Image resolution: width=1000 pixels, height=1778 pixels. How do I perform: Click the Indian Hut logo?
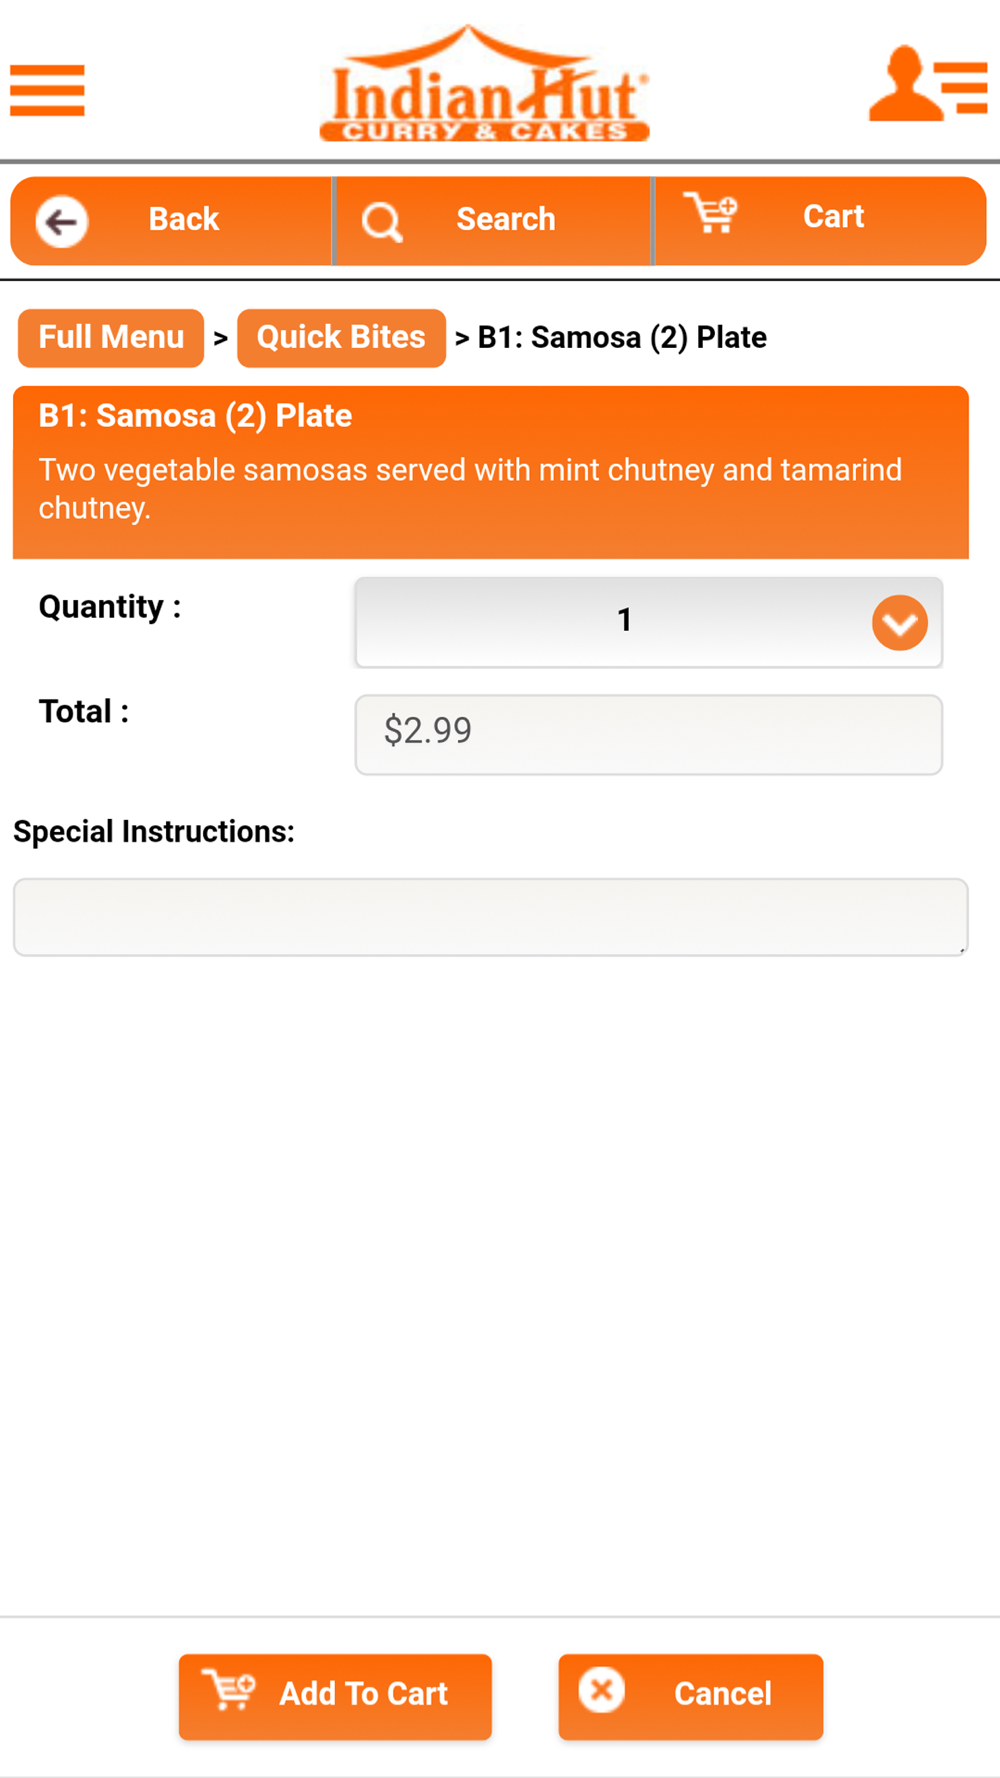point(485,84)
